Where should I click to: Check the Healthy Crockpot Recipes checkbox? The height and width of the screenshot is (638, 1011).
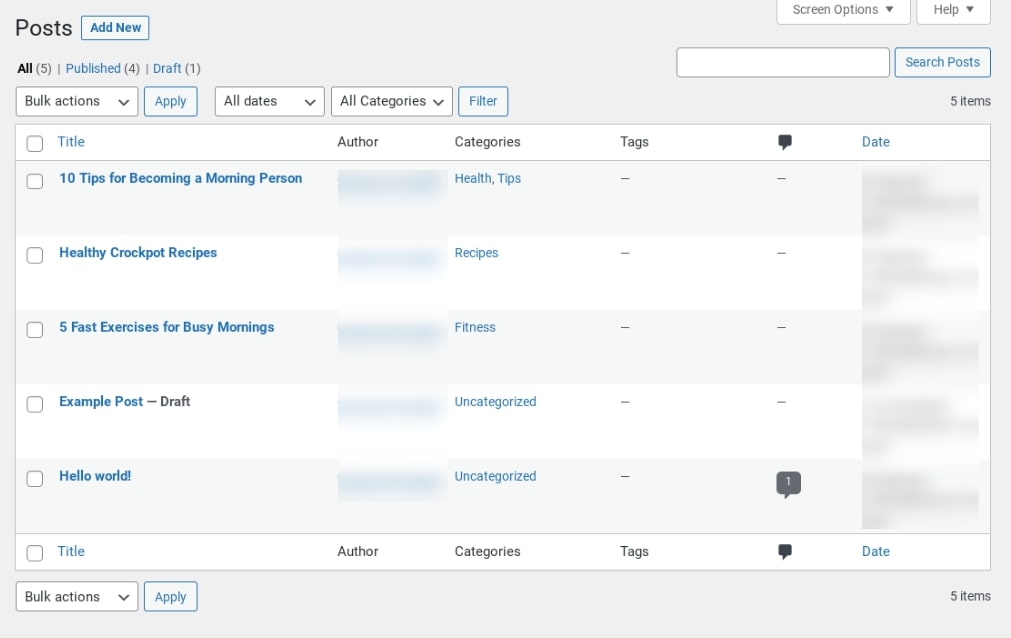(34, 255)
